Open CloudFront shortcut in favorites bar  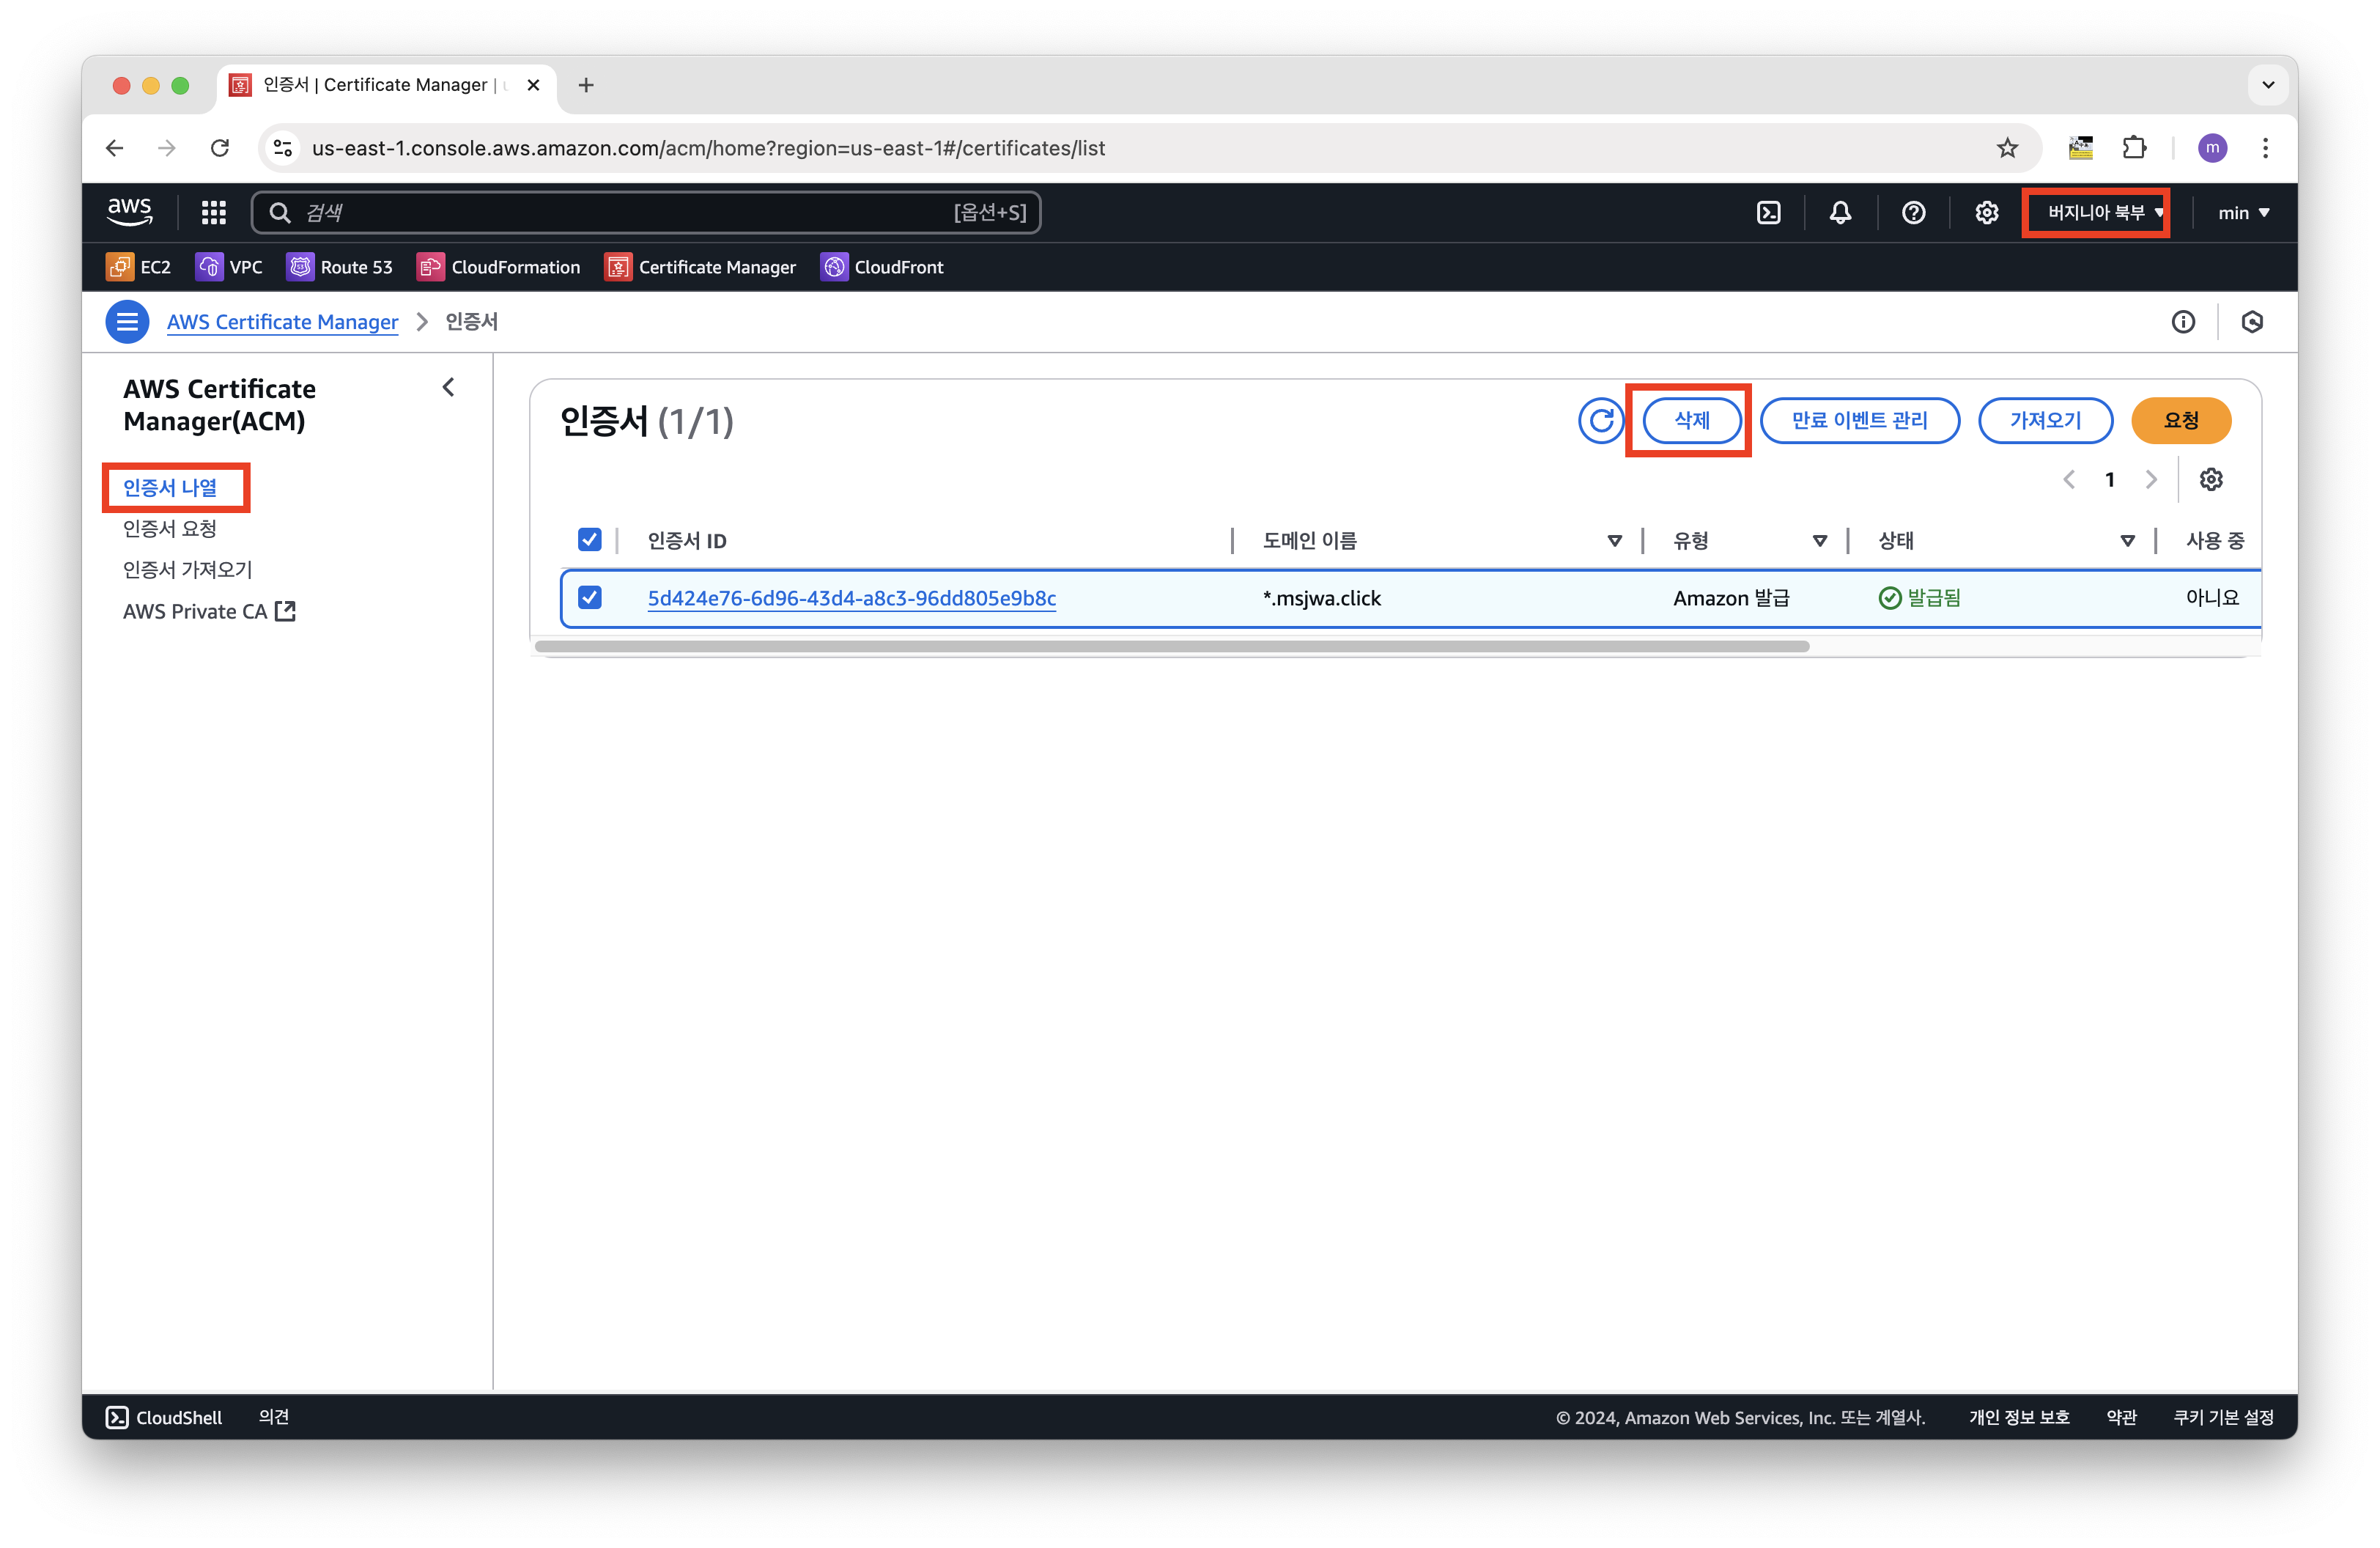click(882, 267)
